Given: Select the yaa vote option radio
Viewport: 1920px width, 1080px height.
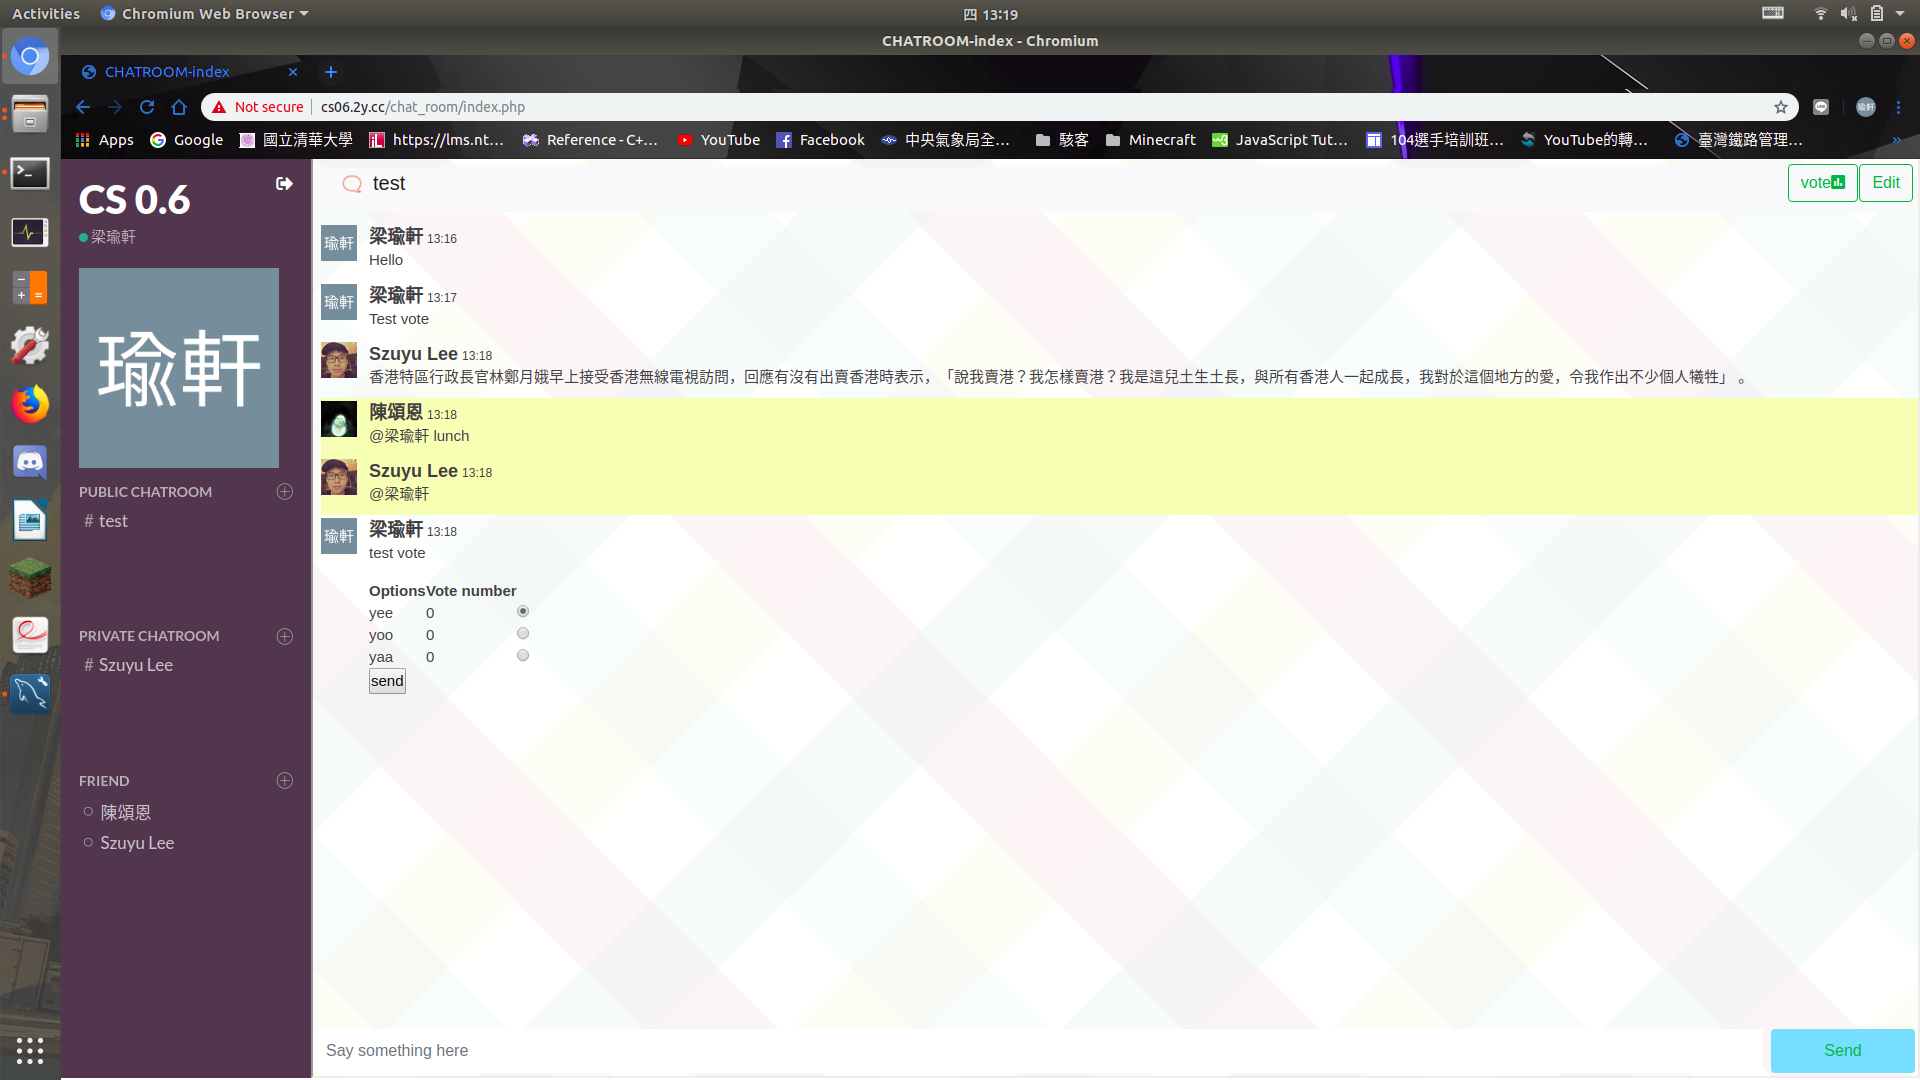Looking at the screenshot, I should pyautogui.click(x=523, y=656).
